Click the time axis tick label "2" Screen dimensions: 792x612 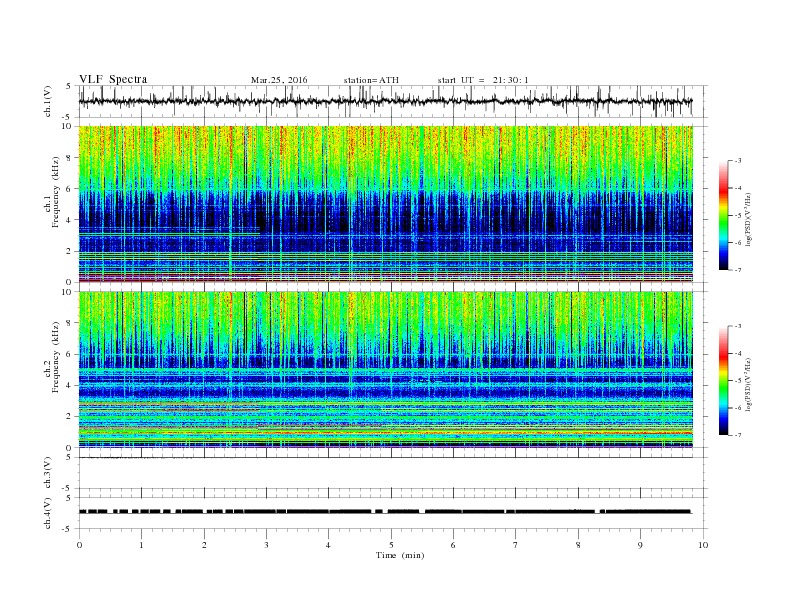204,545
